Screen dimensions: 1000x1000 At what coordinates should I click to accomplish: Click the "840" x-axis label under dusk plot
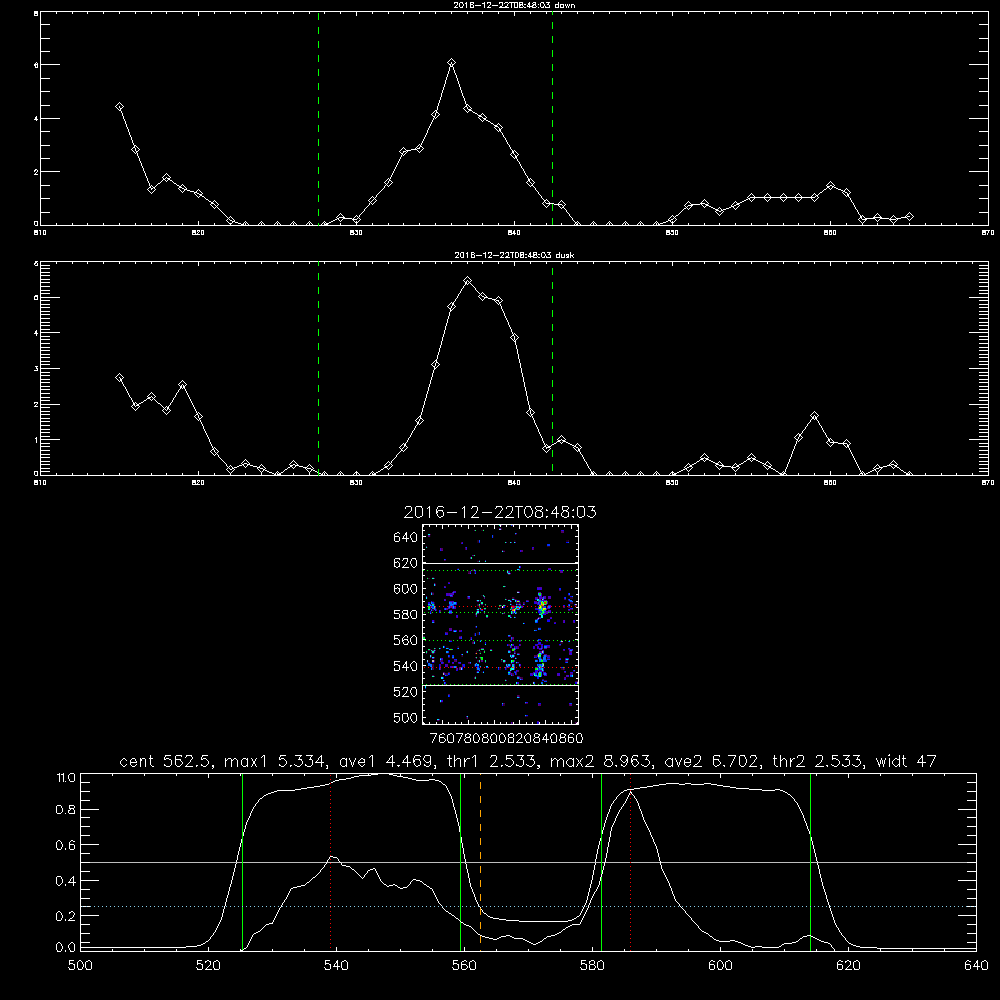click(x=514, y=483)
